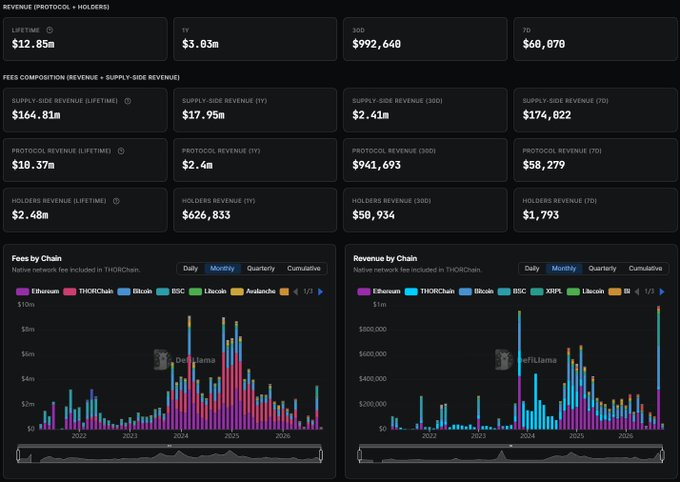Switch Fees by Chain to Daily view
The height and width of the screenshot is (482, 680).
point(190,269)
